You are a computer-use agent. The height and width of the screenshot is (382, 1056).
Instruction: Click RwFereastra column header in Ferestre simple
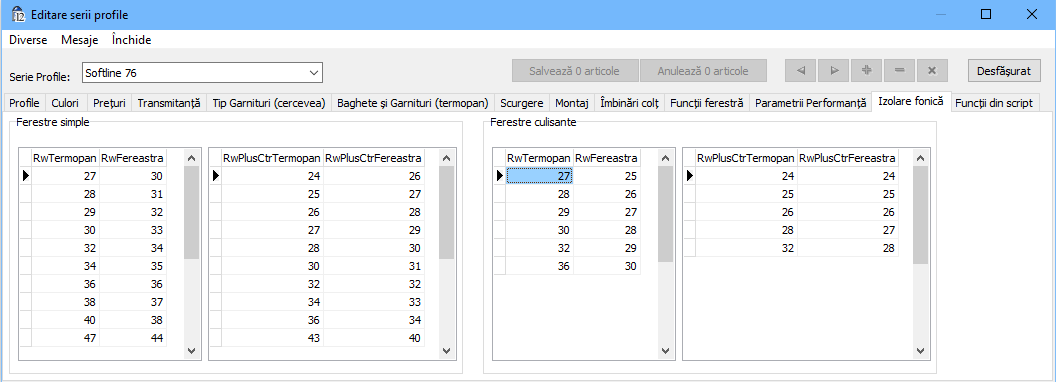[x=132, y=158]
